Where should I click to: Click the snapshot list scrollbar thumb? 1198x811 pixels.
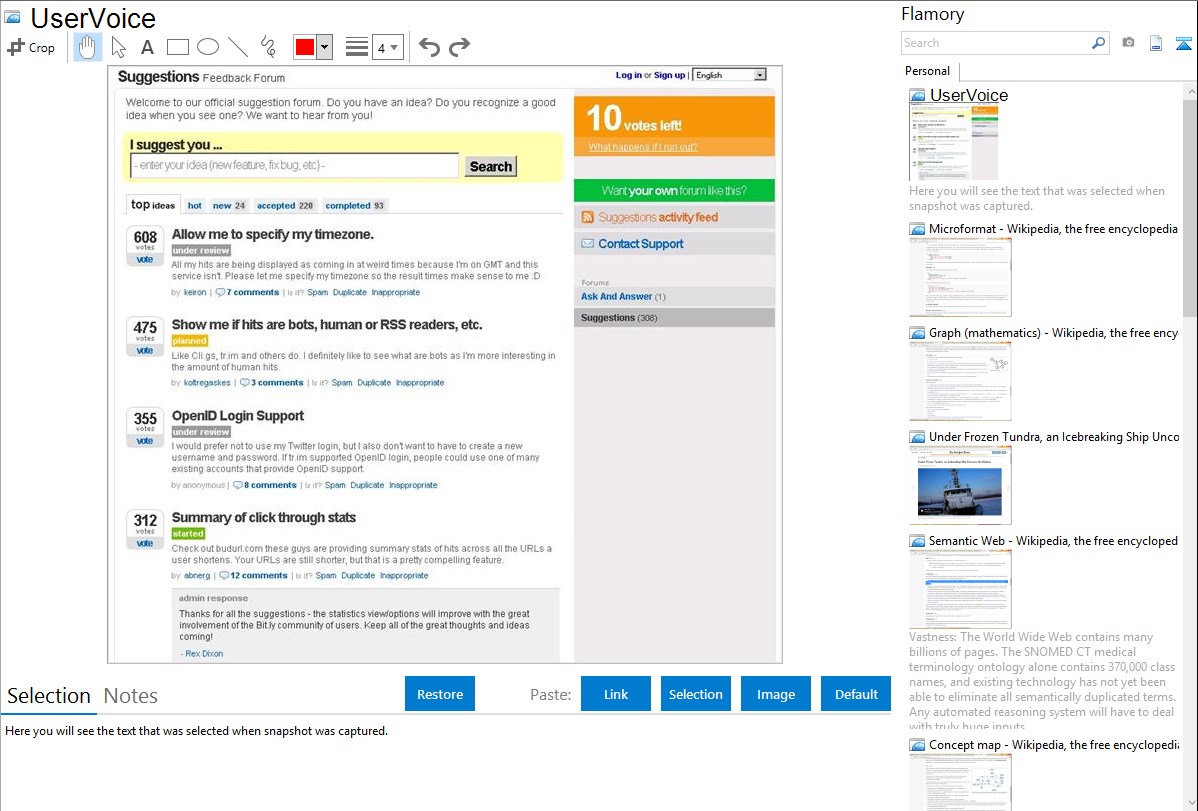[x=1190, y=207]
